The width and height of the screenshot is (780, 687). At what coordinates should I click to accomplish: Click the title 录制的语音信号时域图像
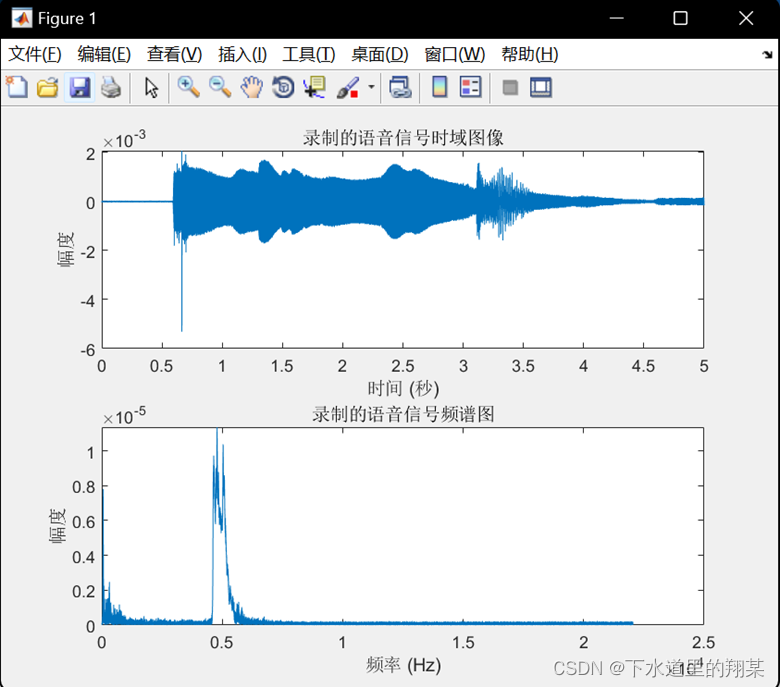tap(403, 138)
